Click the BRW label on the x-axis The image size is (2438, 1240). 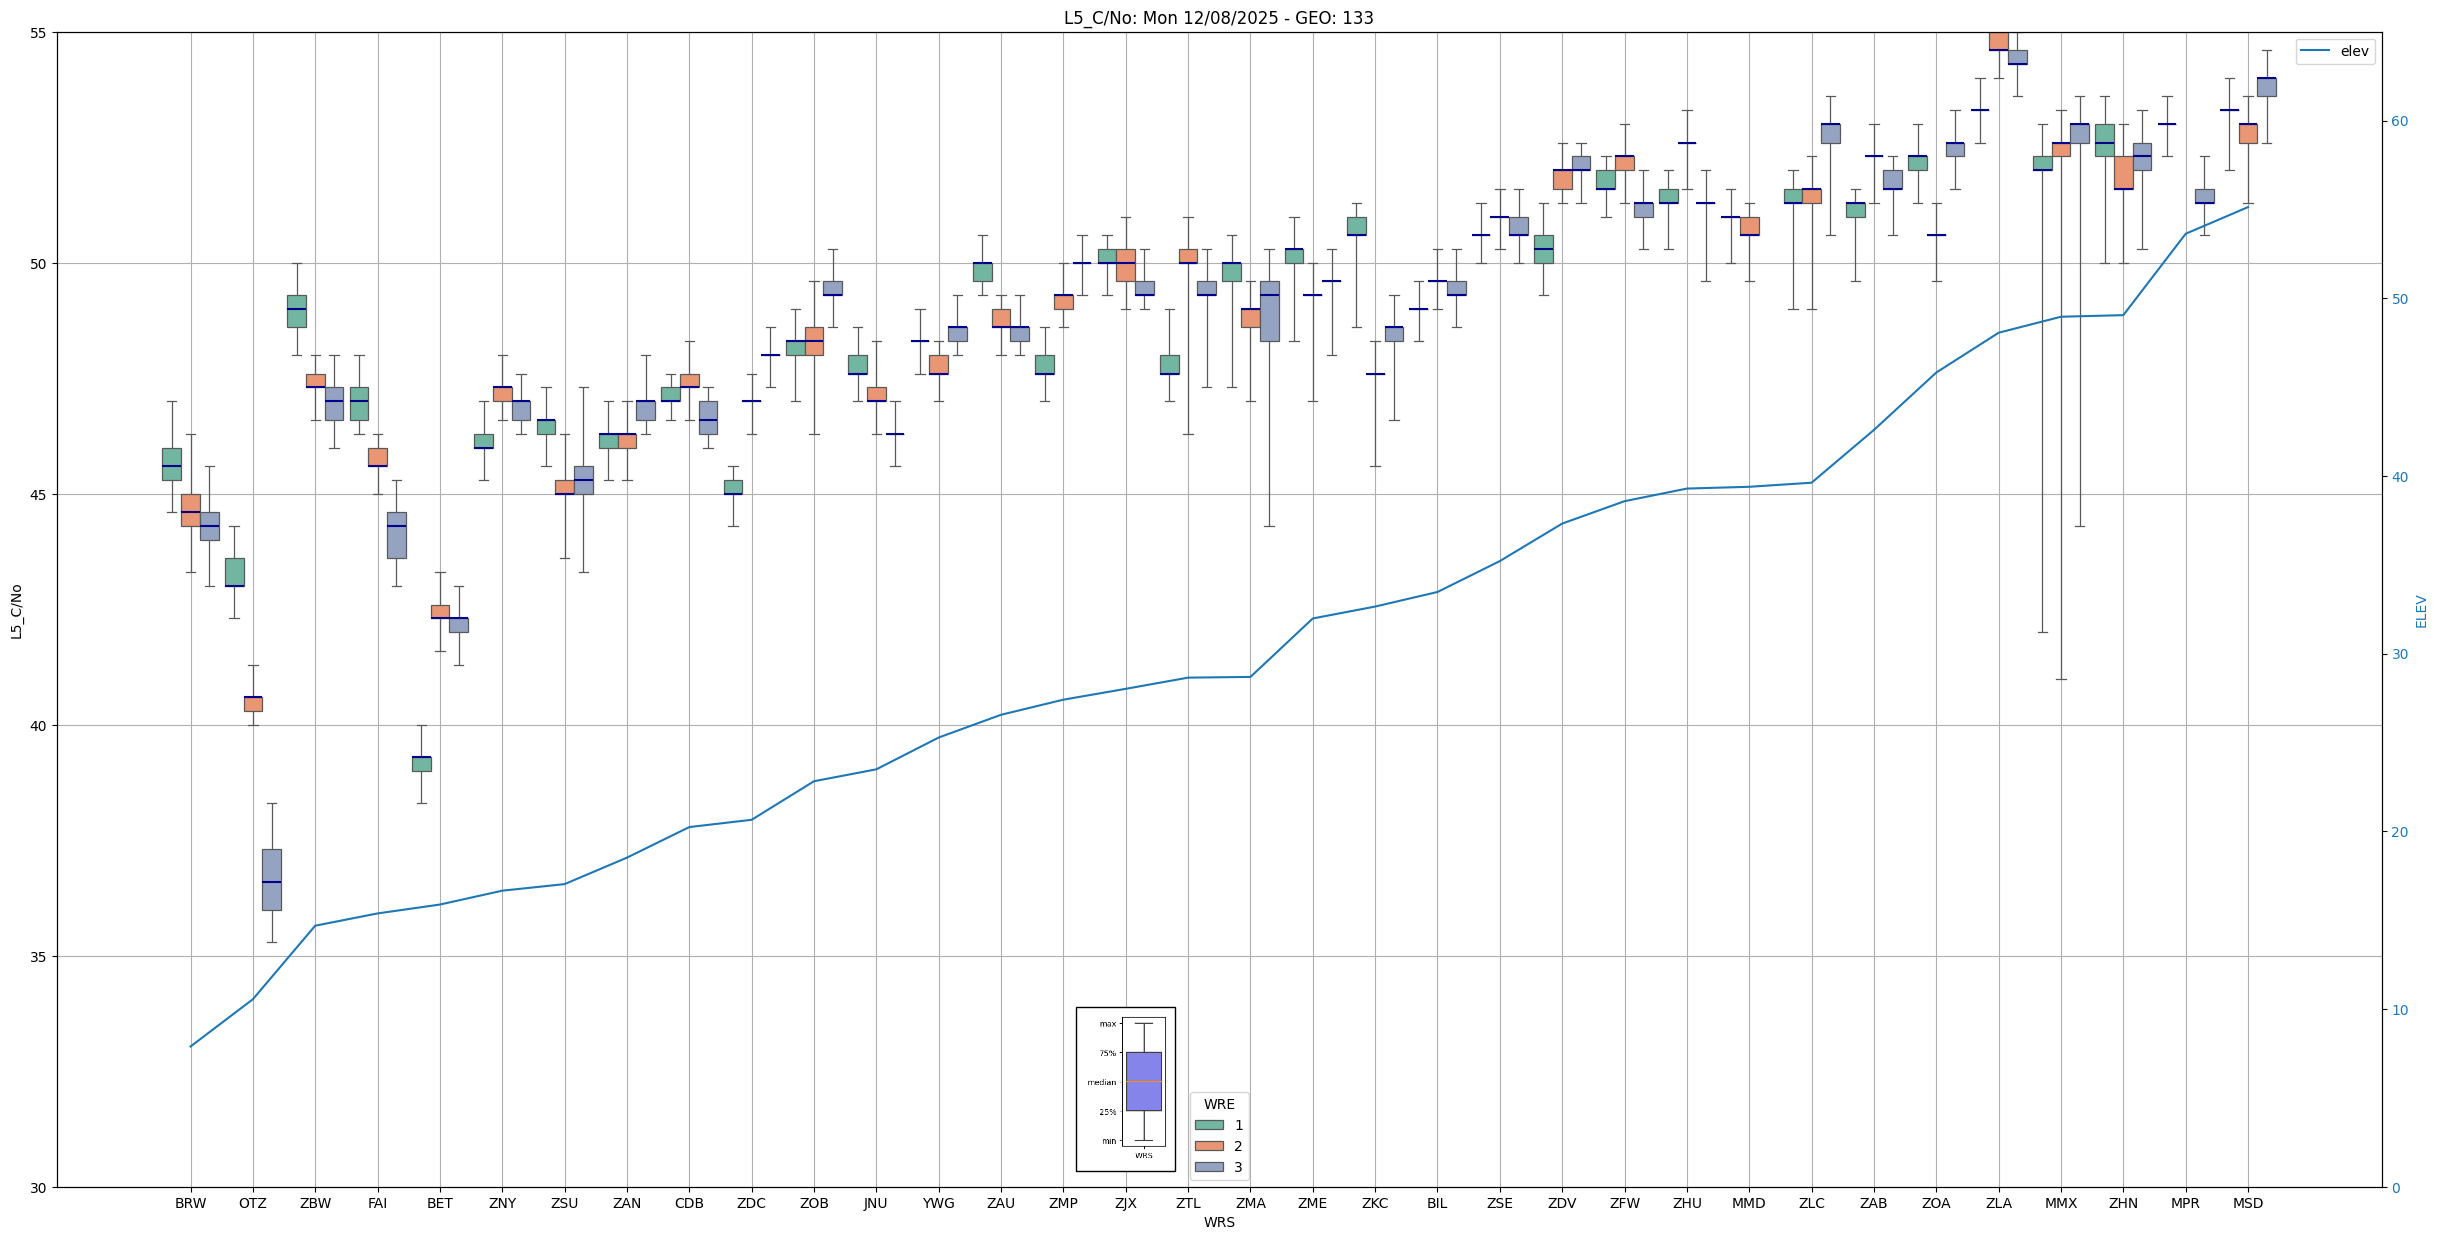tap(190, 1203)
